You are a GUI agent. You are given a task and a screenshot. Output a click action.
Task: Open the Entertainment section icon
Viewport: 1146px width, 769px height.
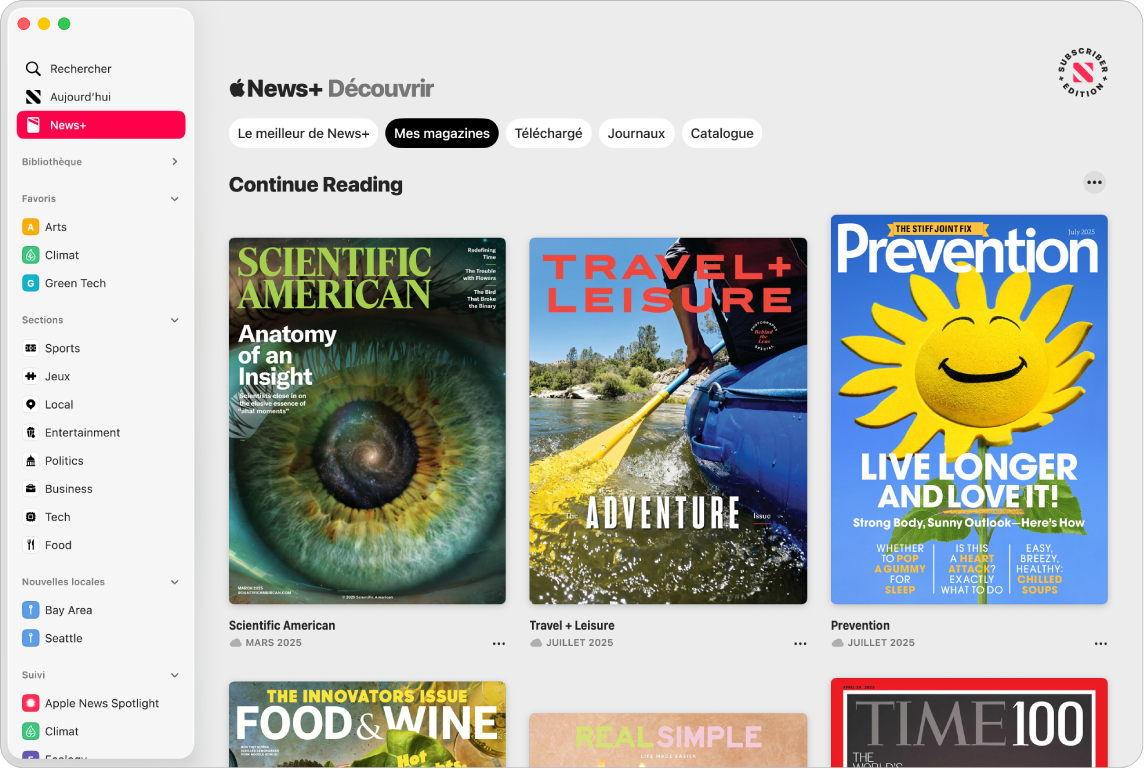31,432
